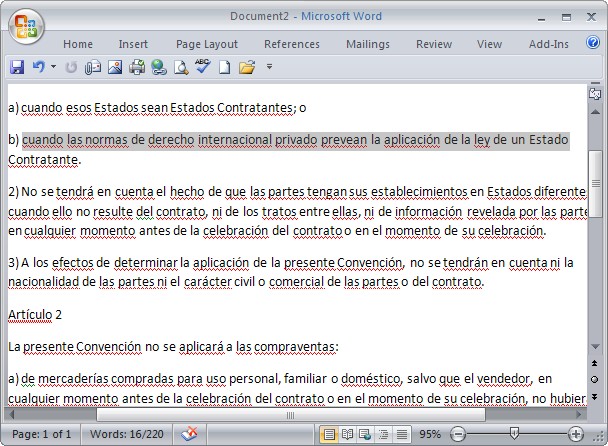Click 'a) cuando esos Estados sean' line

157,108
